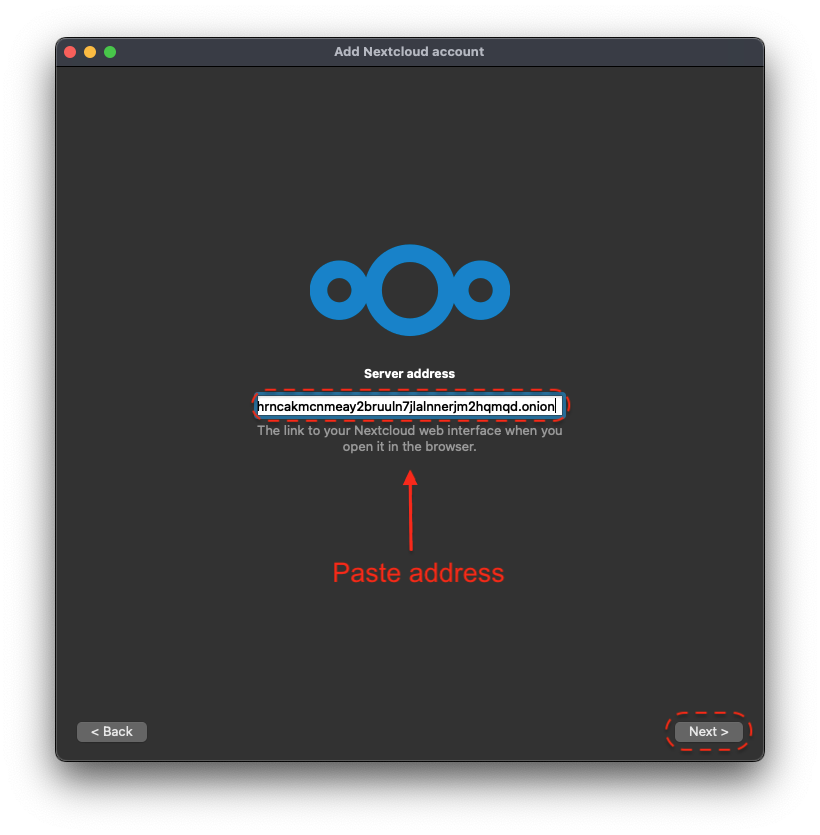Image resolution: width=820 pixels, height=835 pixels.
Task: Place cursor after ".onion" in the address field
Action: click(x=555, y=406)
